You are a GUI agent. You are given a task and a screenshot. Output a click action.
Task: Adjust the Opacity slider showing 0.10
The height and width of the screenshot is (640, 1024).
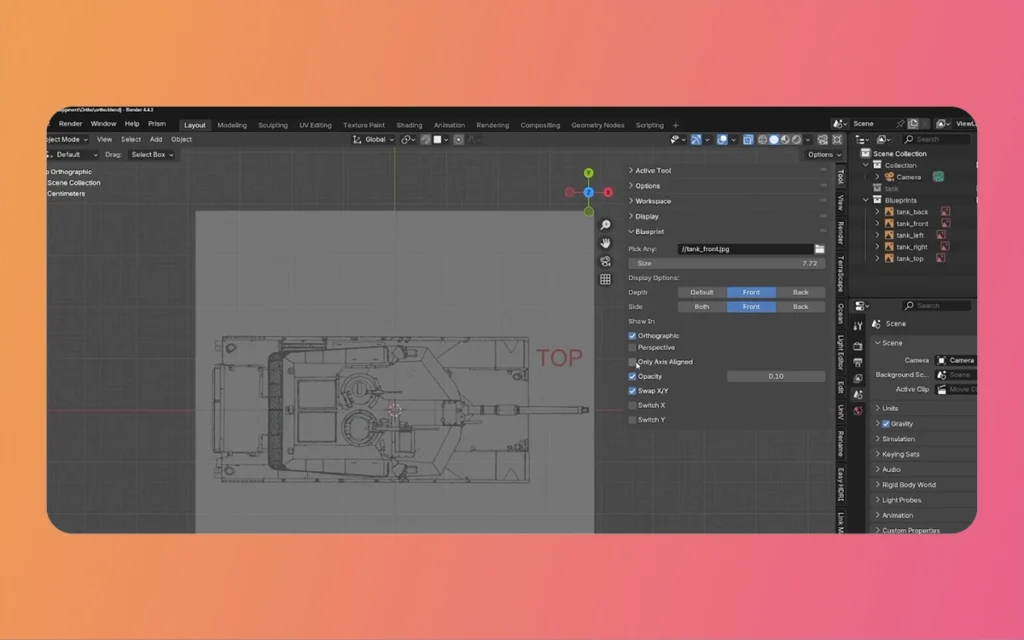point(776,376)
